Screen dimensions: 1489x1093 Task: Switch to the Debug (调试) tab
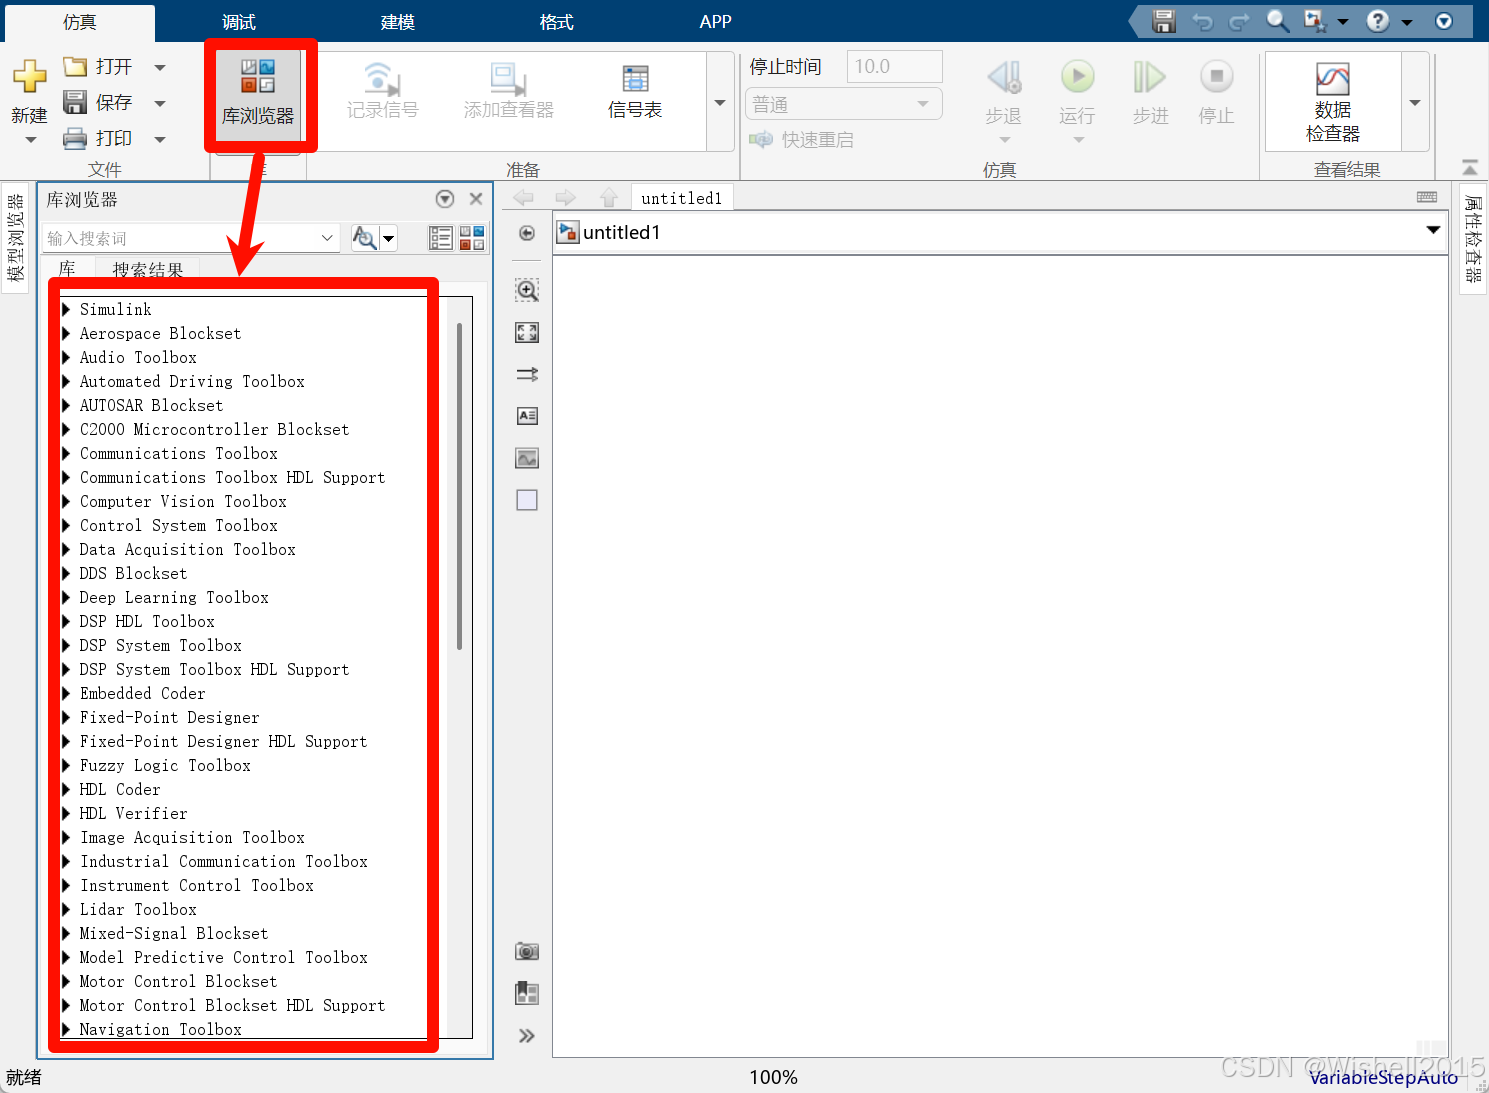[239, 22]
